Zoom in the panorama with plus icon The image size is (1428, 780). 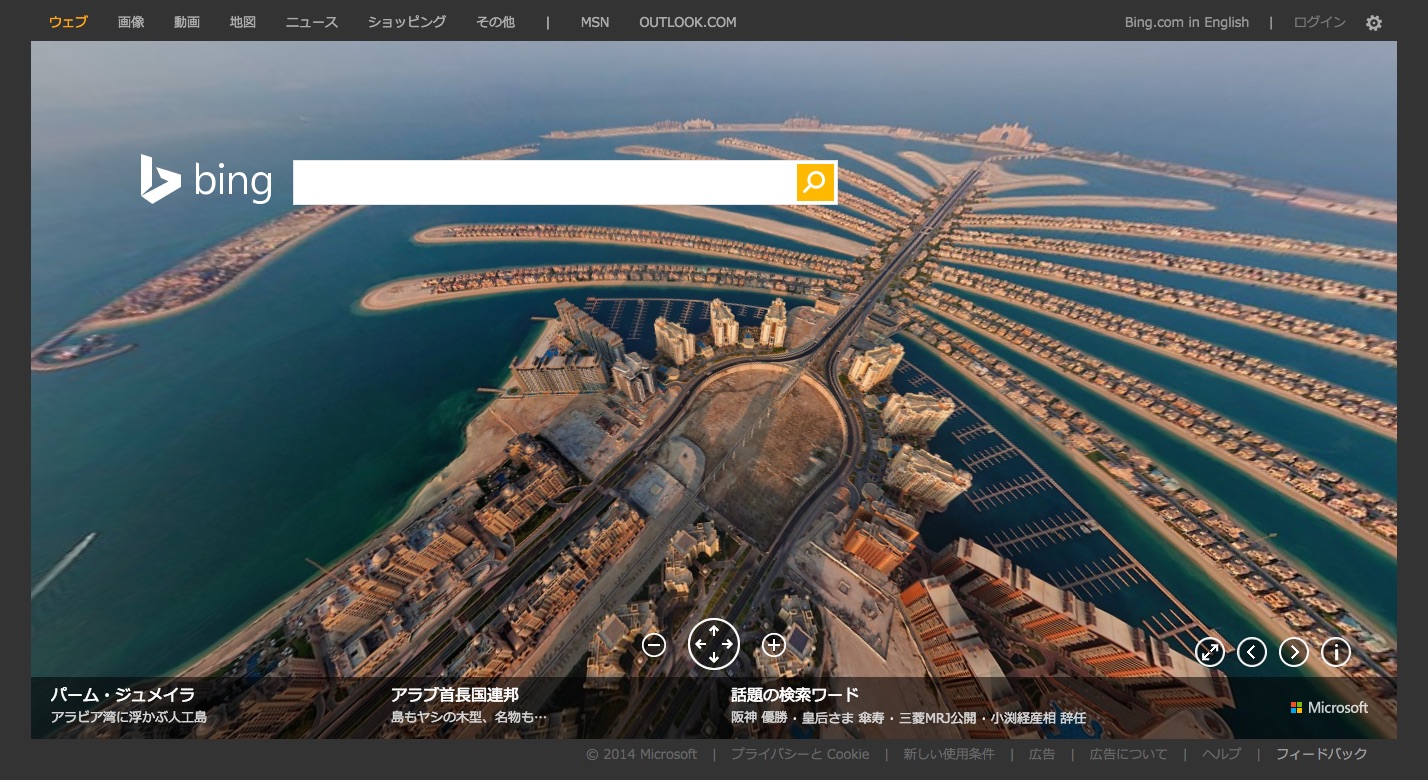pos(773,645)
